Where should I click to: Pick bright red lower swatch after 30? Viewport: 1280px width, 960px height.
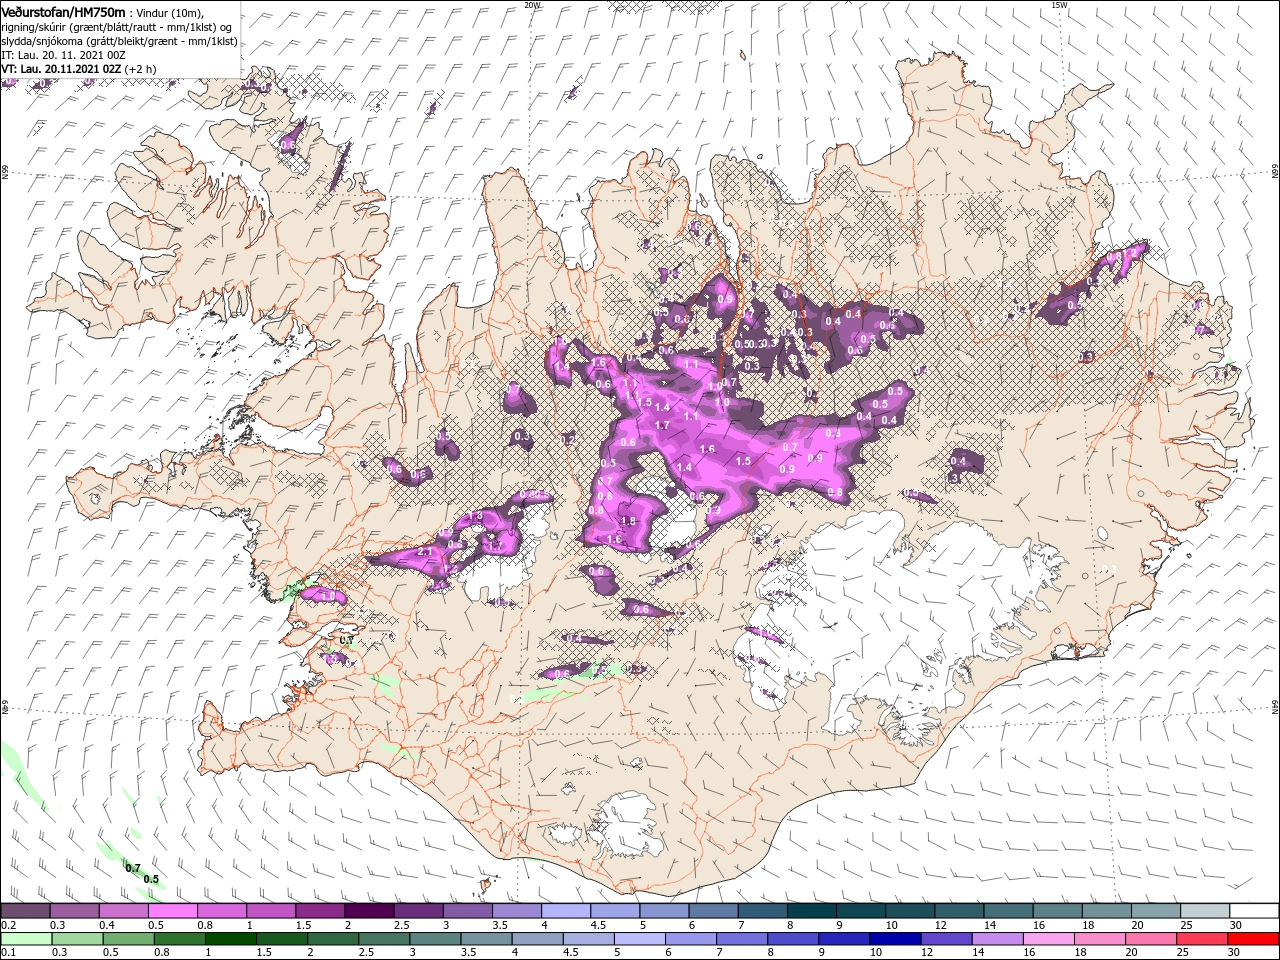(x=1254, y=939)
